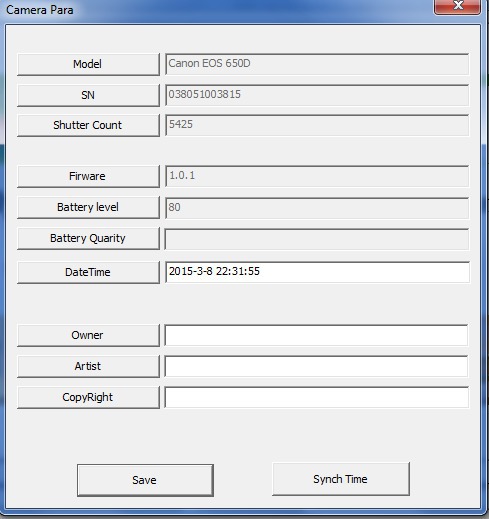
Task: Focus the DateTime text field
Action: coord(317,272)
